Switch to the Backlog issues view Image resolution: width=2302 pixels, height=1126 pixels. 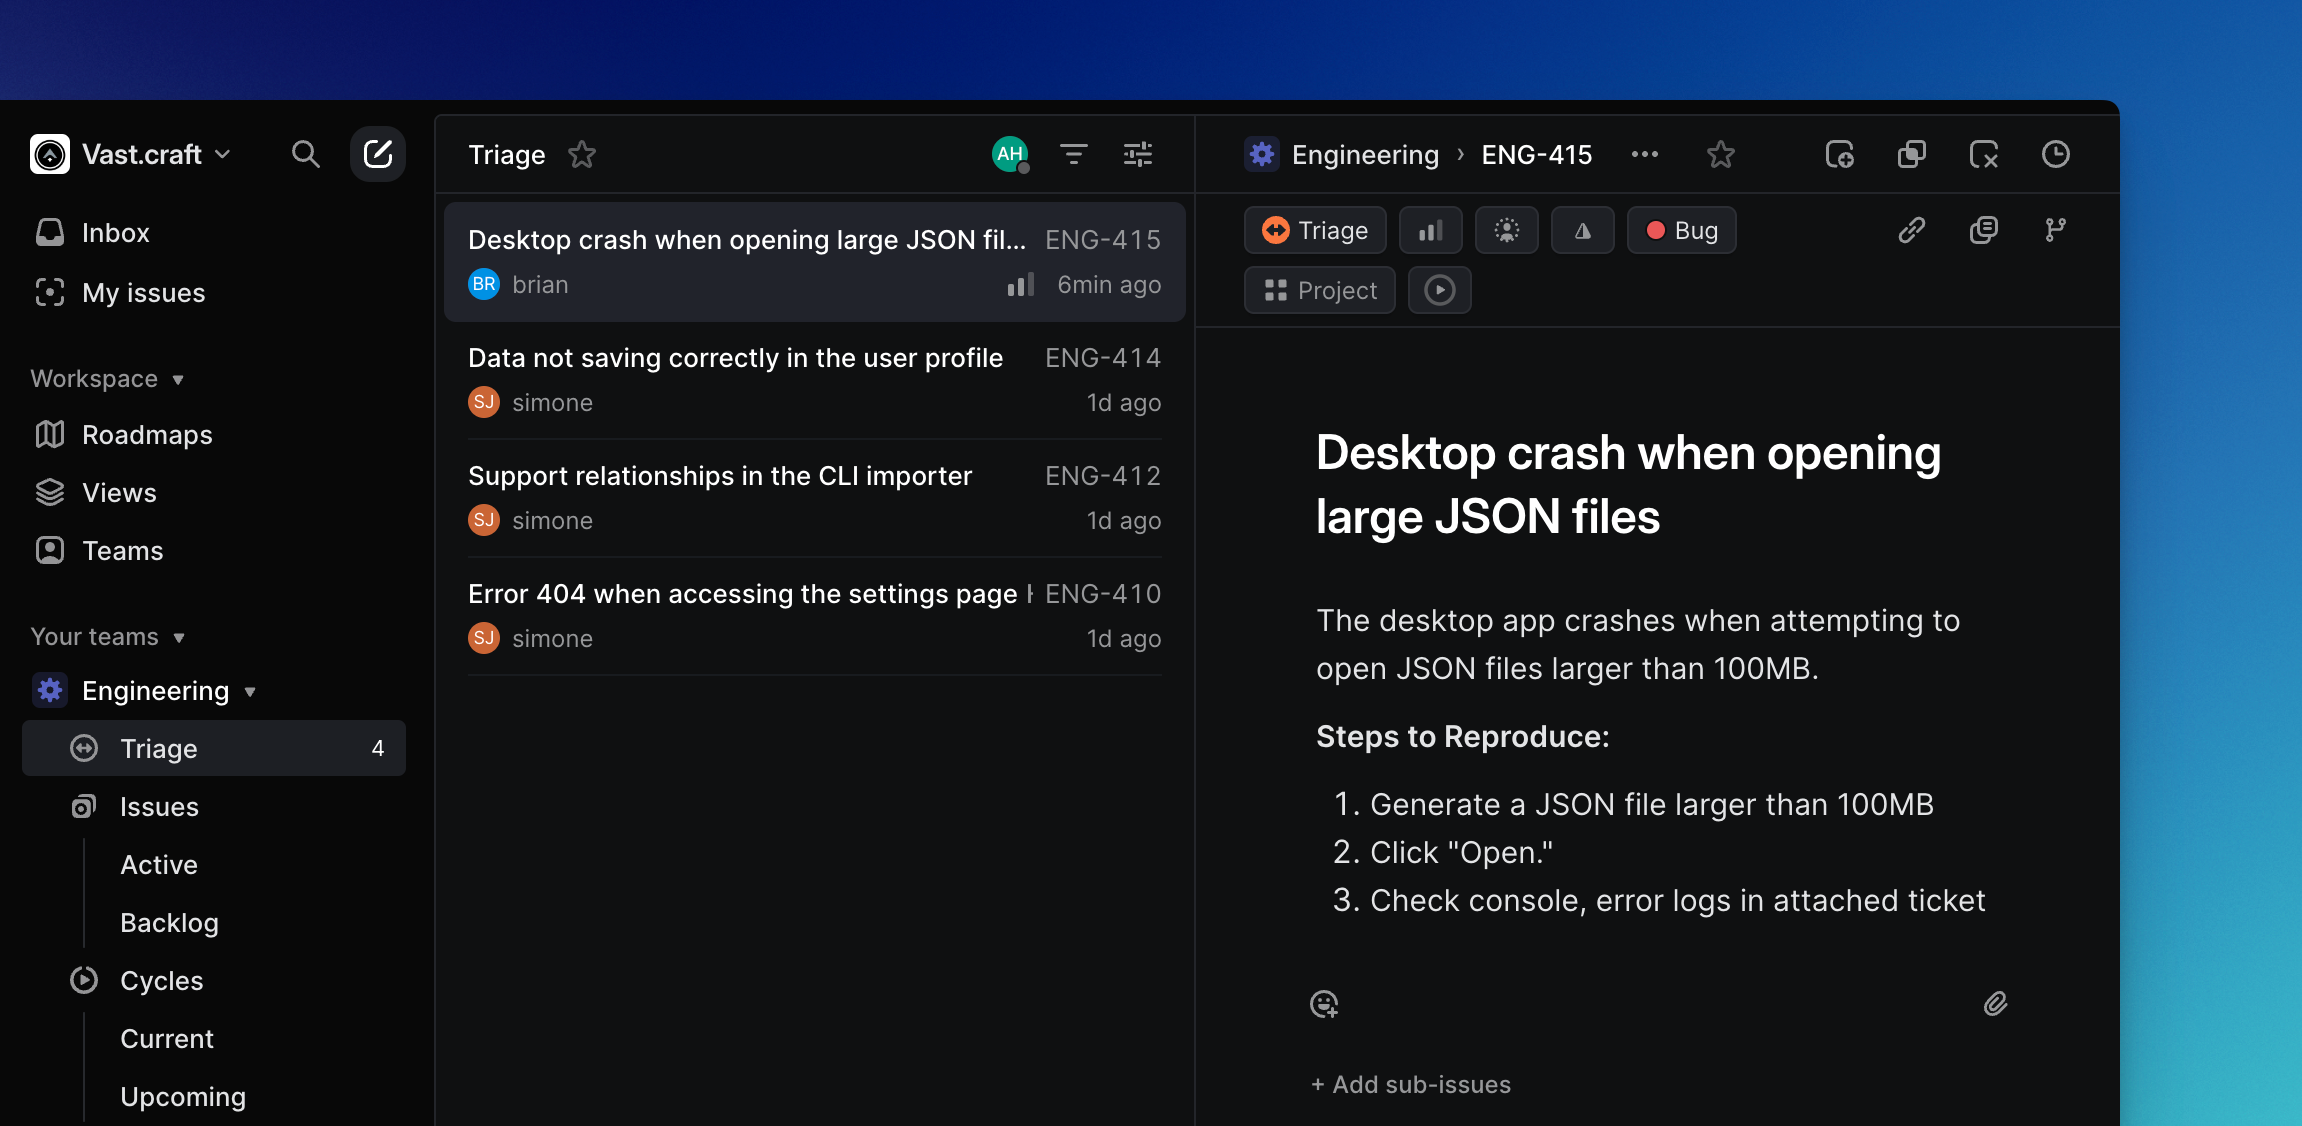pyautogui.click(x=169, y=922)
